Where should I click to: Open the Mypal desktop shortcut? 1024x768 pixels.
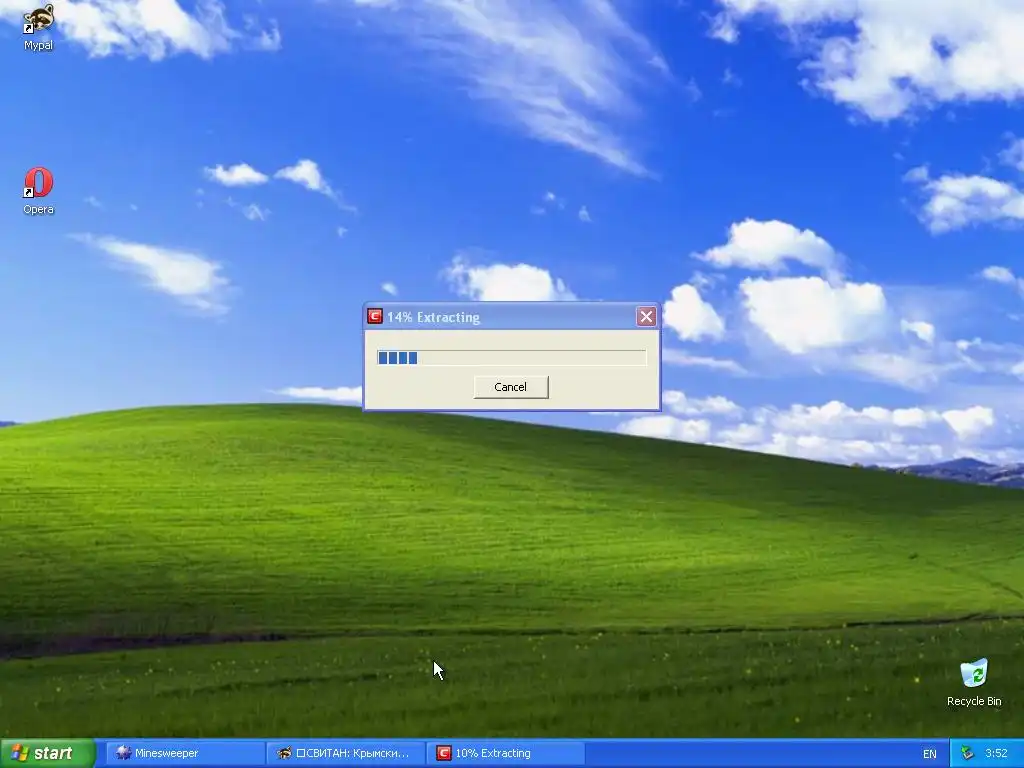coord(38,27)
